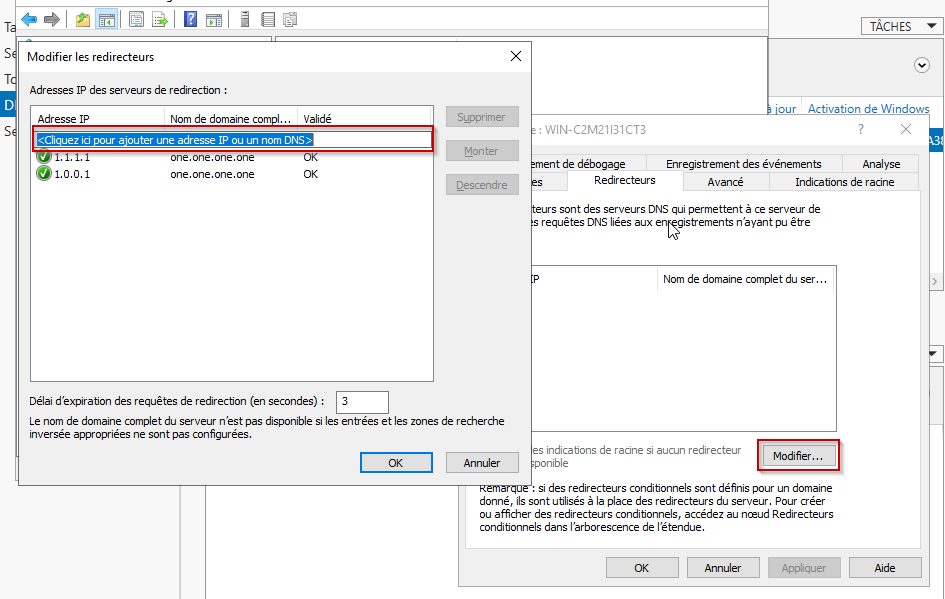Viewport: 945px width, 599px height.
Task: Click Nom de domaine complet du ser… header
Action: (745, 279)
